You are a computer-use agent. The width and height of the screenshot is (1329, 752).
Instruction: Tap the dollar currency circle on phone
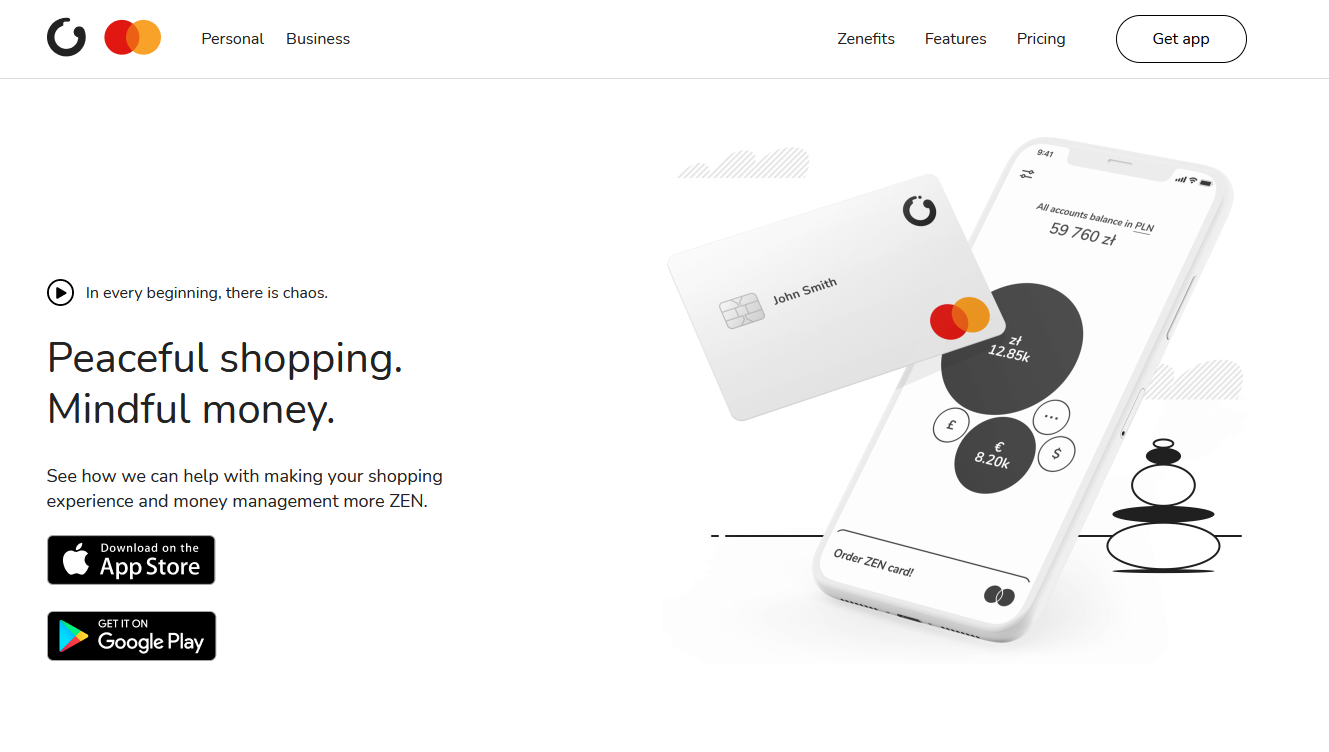1056,454
